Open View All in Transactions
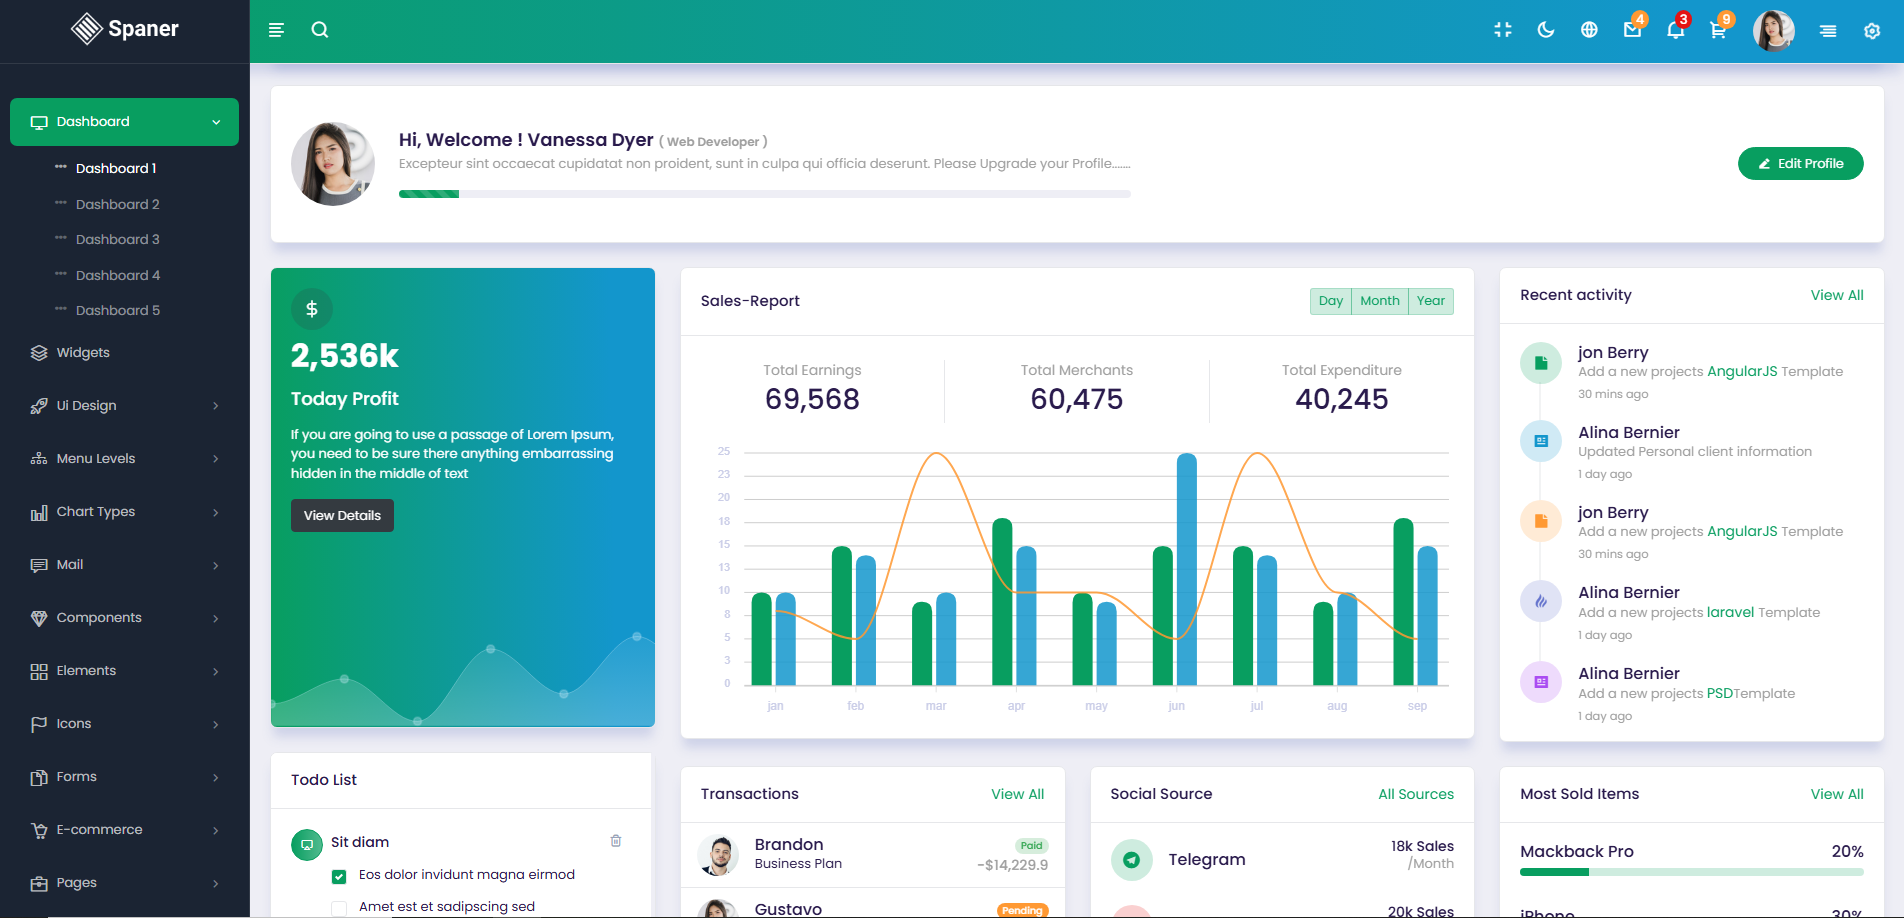This screenshot has width=1904, height=918. point(1018,794)
